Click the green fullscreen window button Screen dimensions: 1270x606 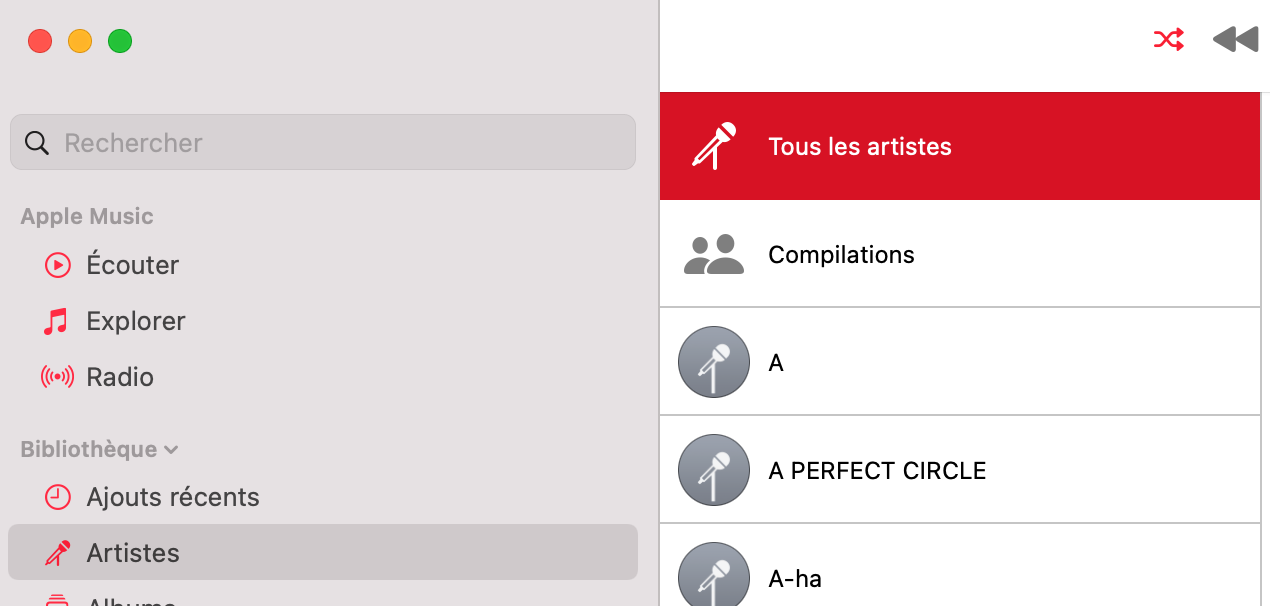coord(120,41)
